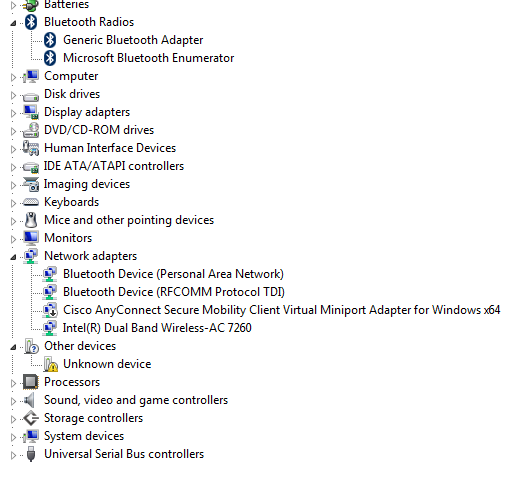Click the Disk drives icon
The height and width of the screenshot is (478, 509).
point(31,97)
